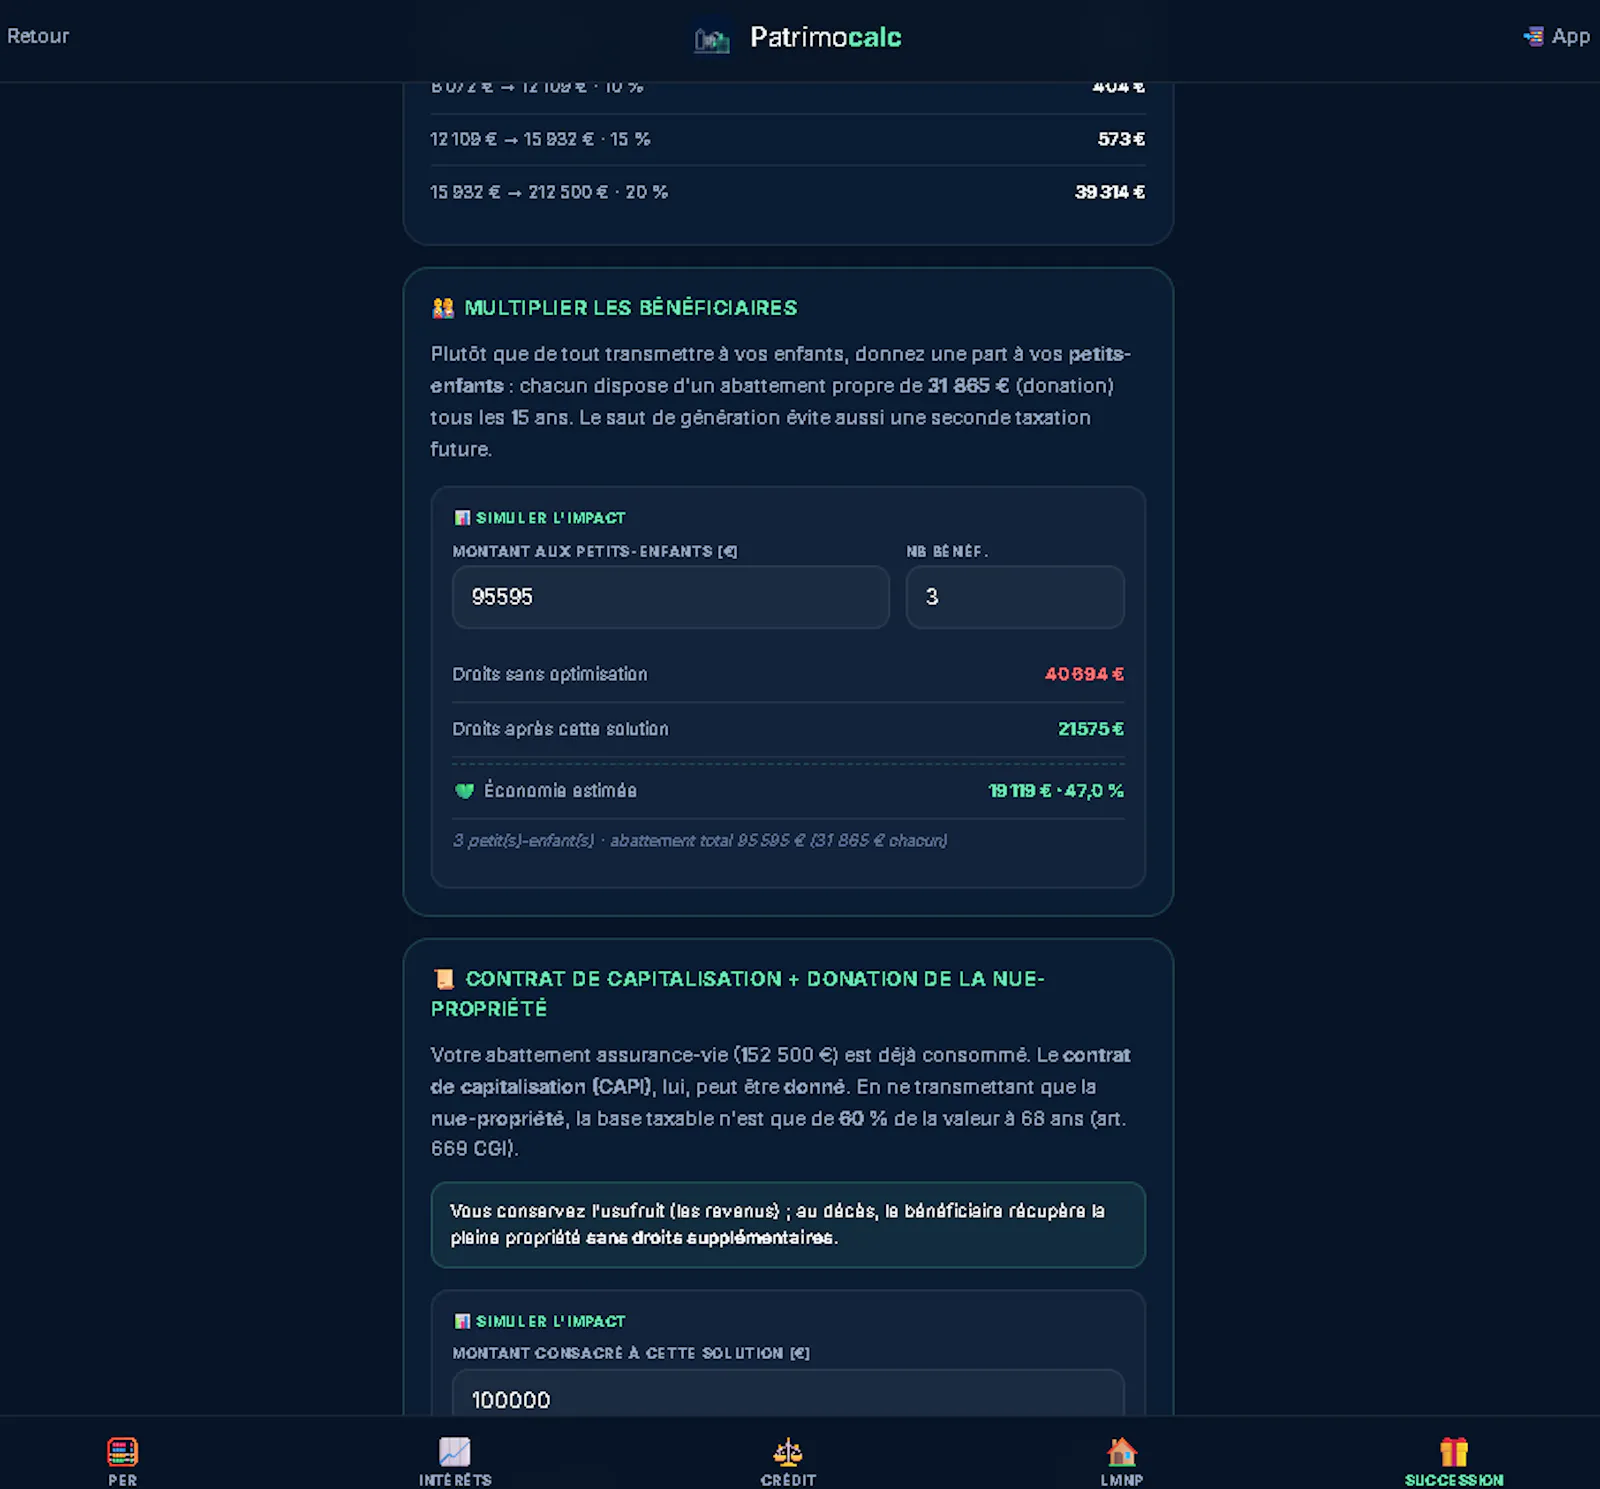The height and width of the screenshot is (1489, 1600).
Task: Click the 'Droits après cette solution' value 21 575 €
Action: click(x=1091, y=729)
